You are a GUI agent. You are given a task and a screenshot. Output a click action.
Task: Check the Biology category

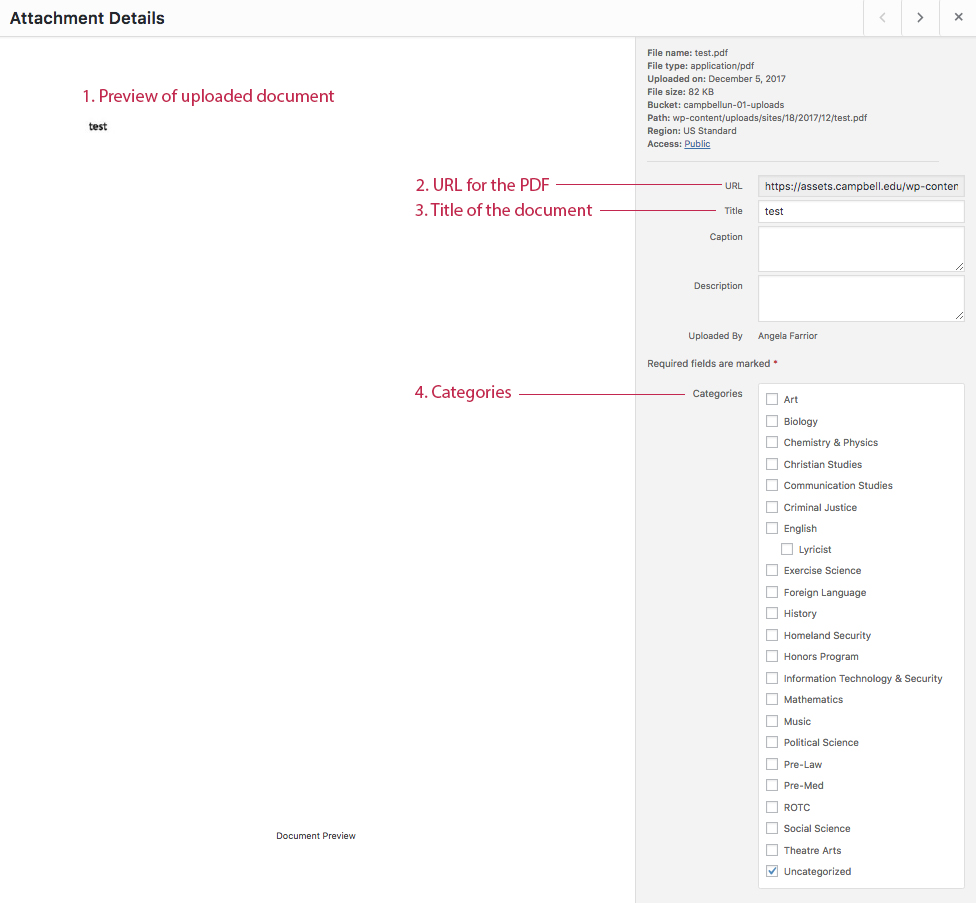(x=772, y=421)
